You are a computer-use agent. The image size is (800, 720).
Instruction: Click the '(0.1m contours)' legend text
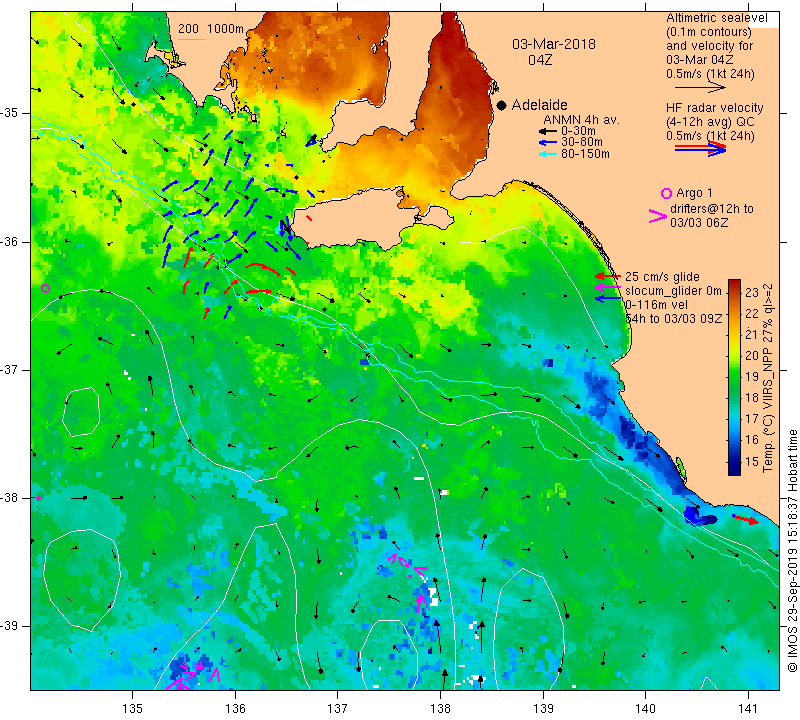click(x=709, y=32)
